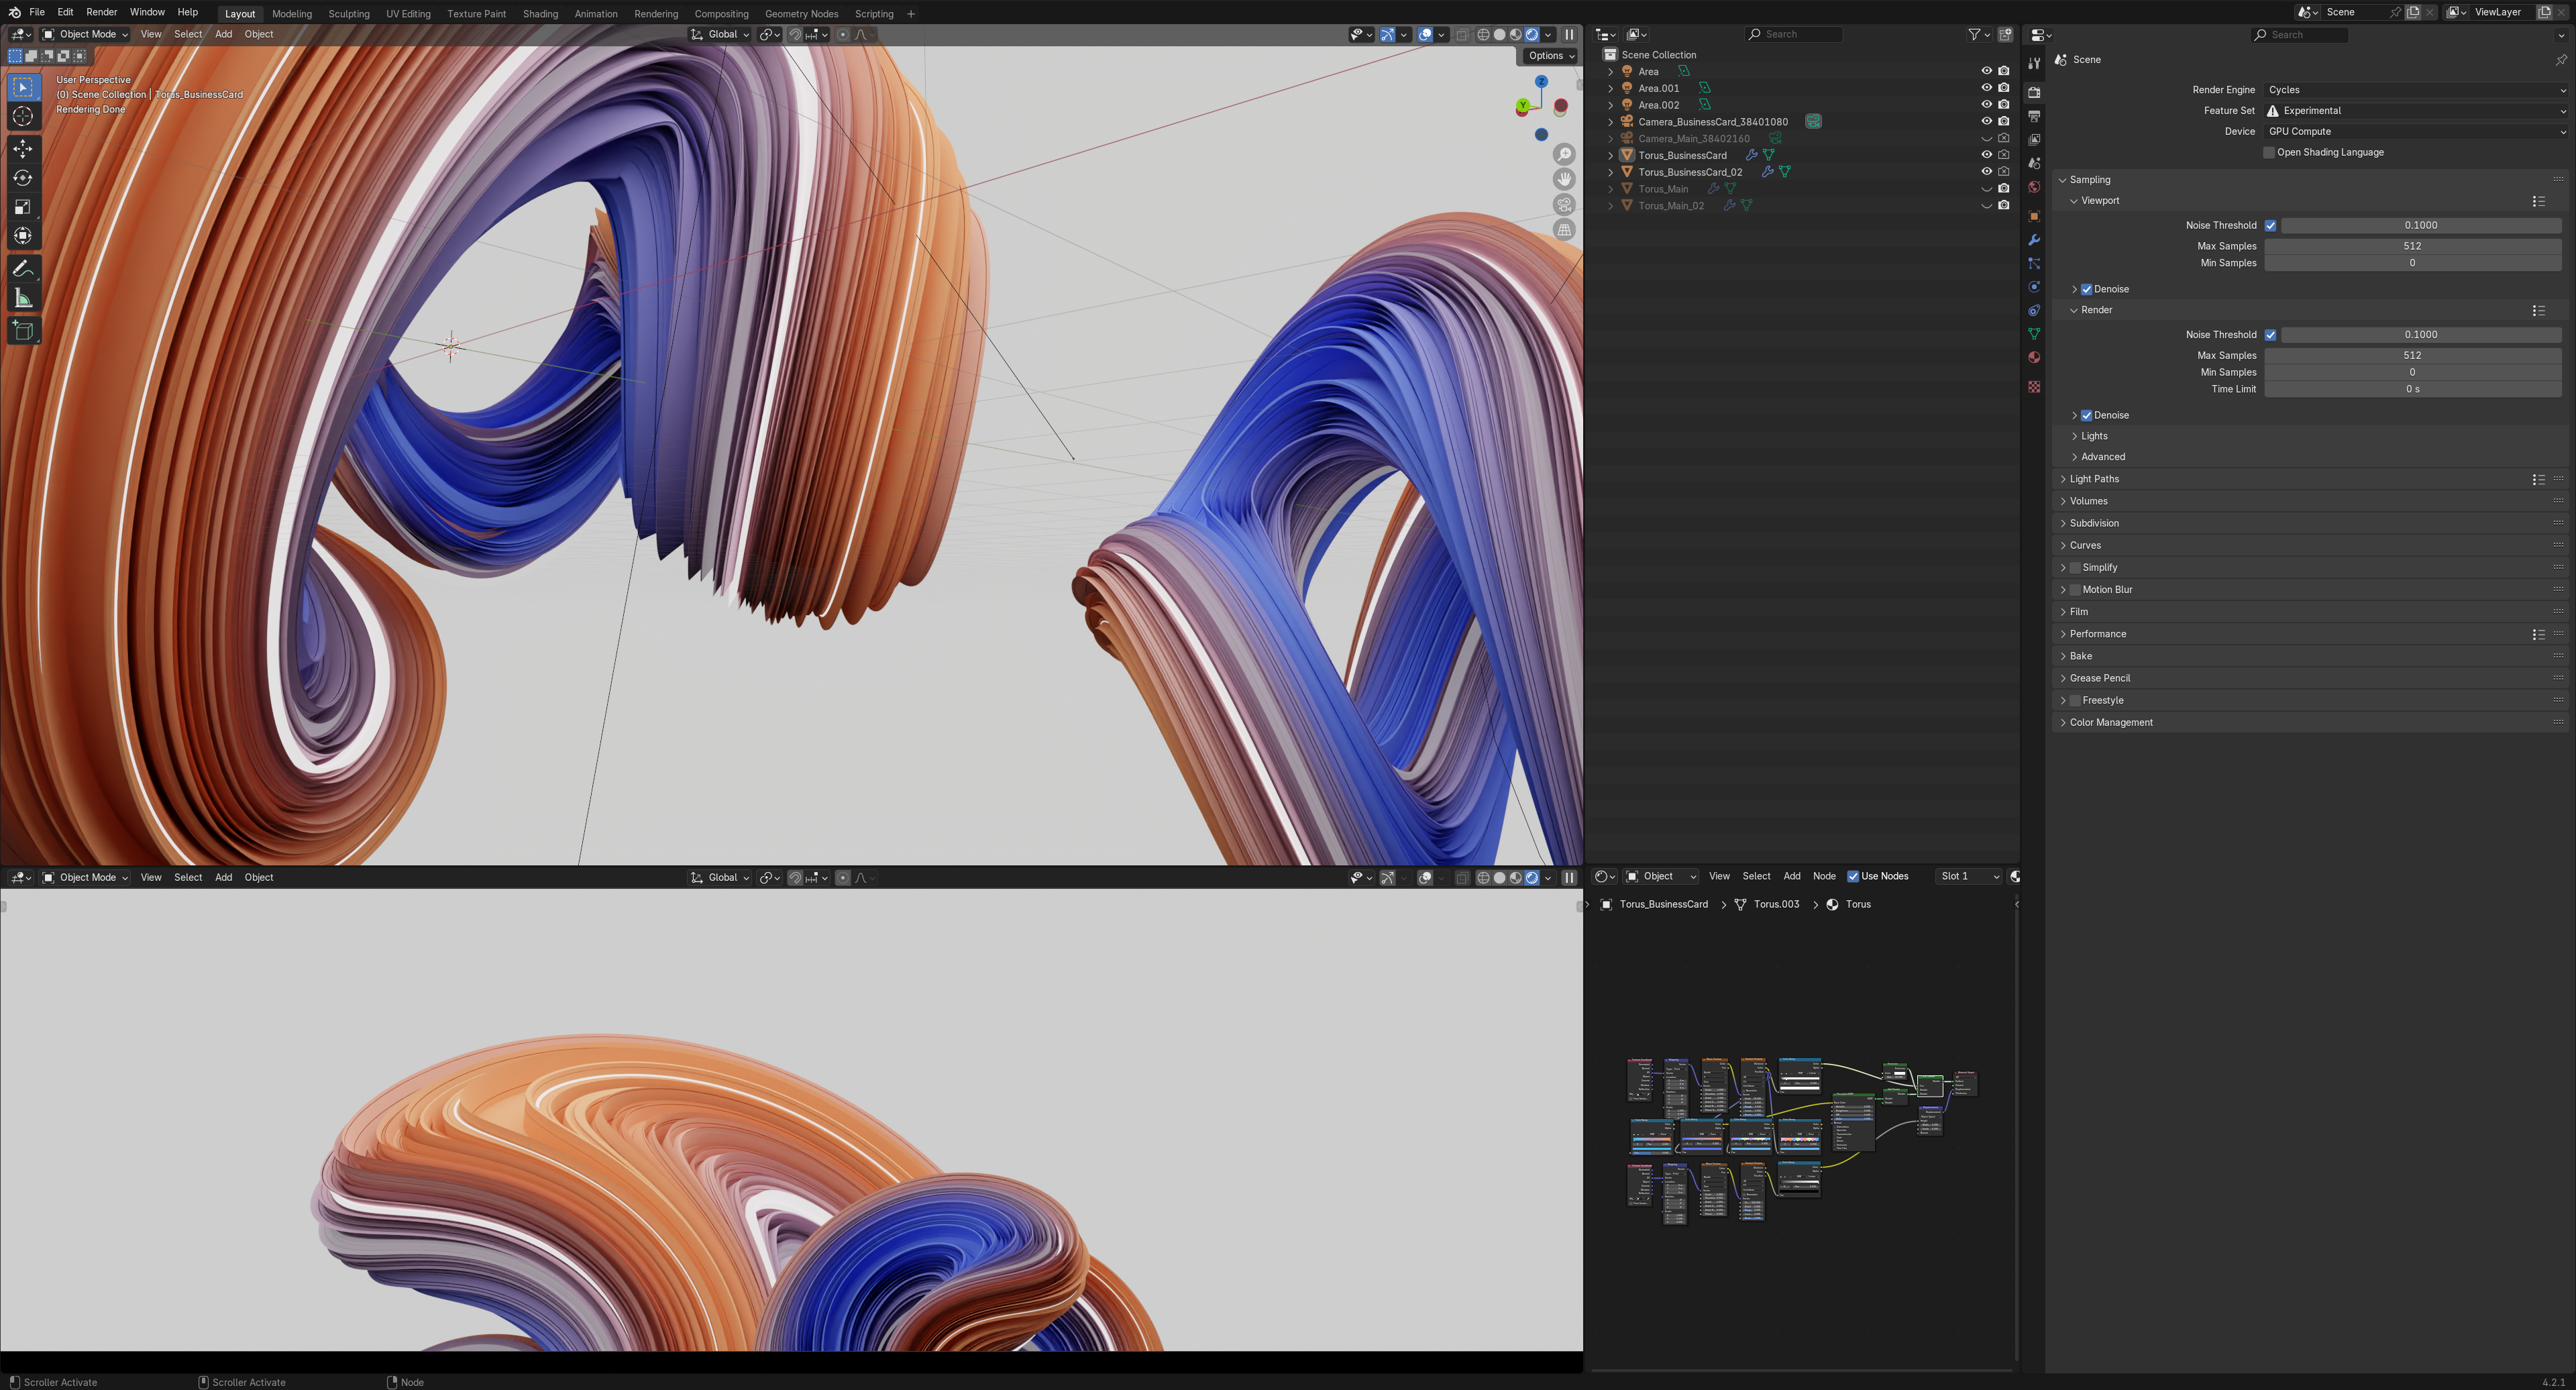Activate the Annotate pencil tool
This screenshot has height=1390, width=2576.
23,269
